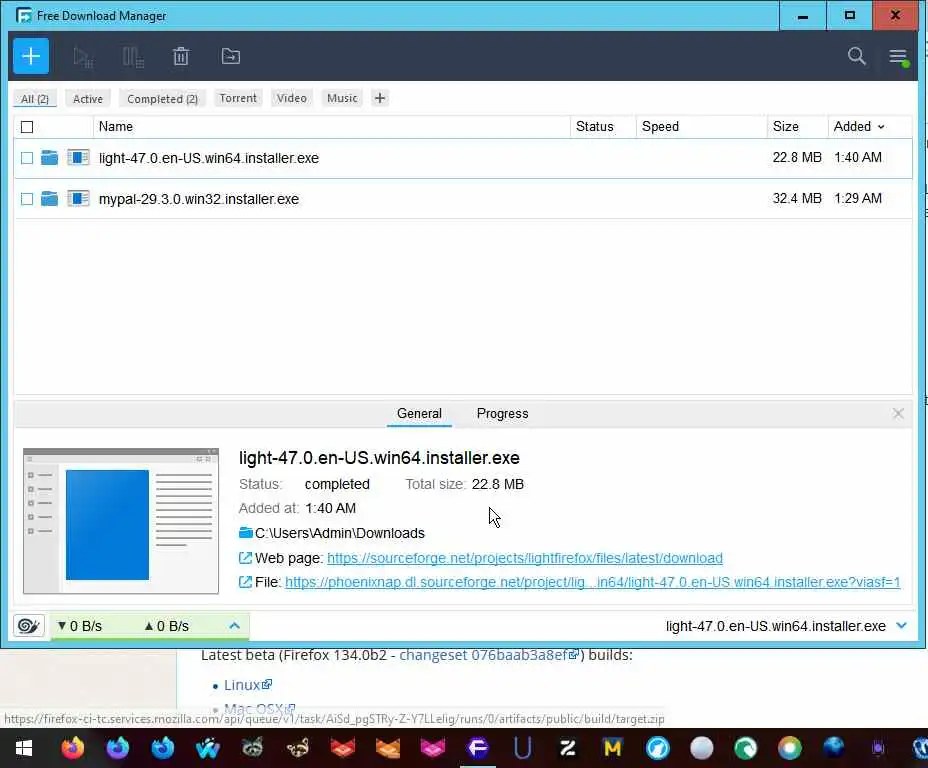Click the start downloads toolbar icon
The image size is (928, 768).
[x=83, y=57]
